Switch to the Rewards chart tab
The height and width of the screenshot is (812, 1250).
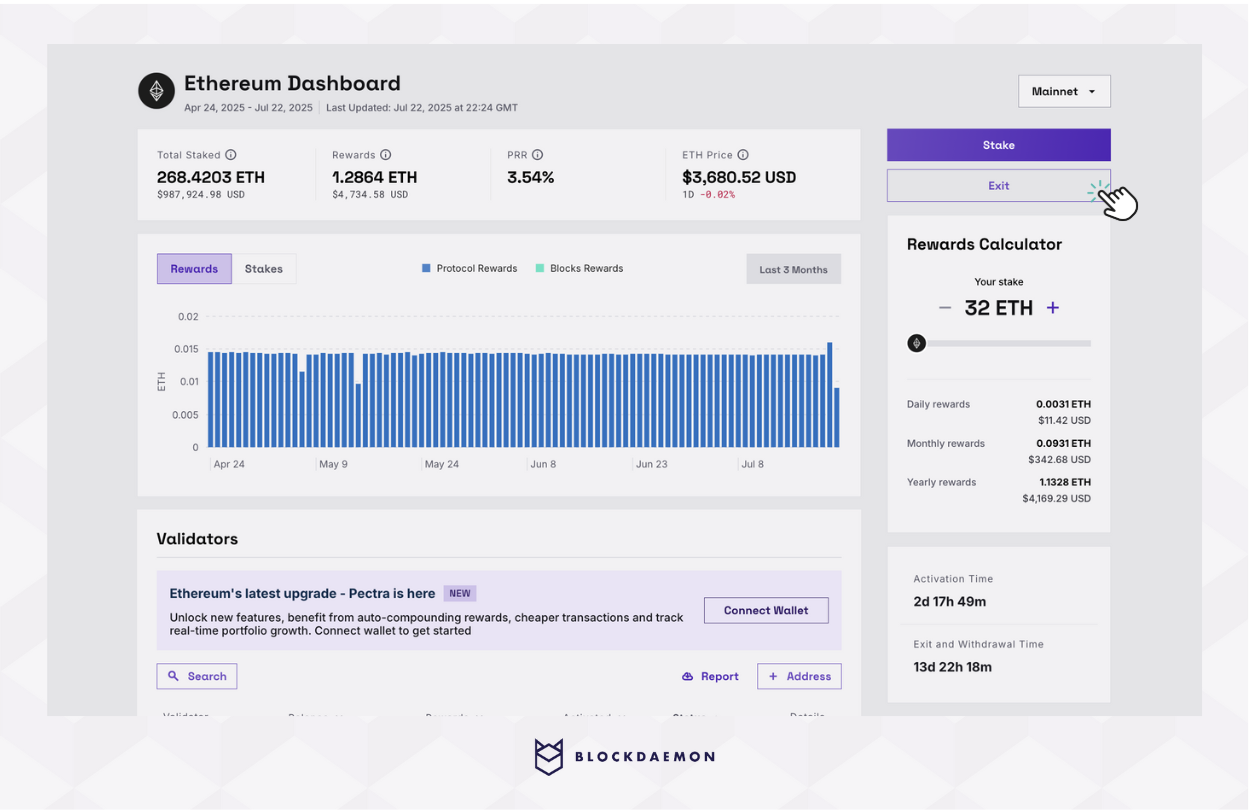[x=194, y=269]
